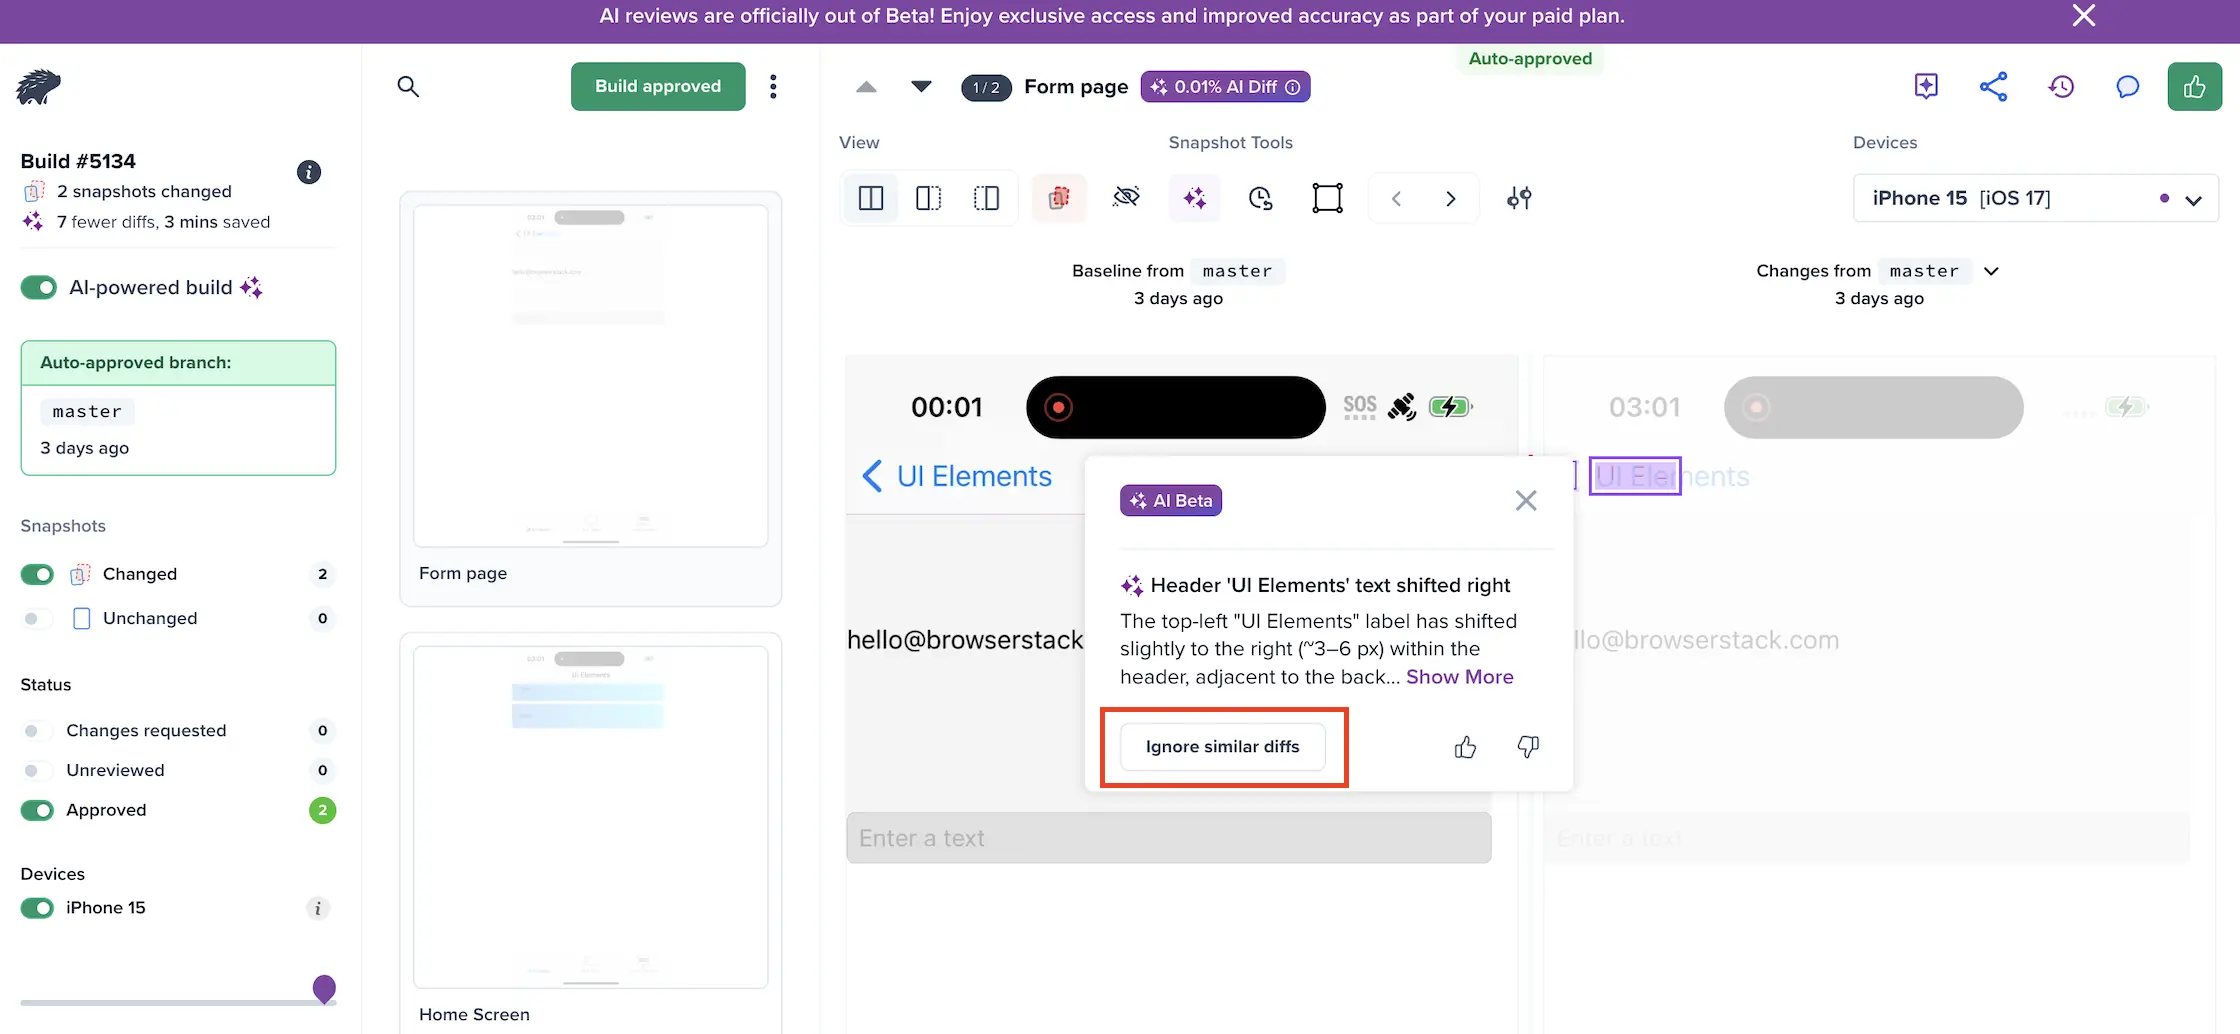Turn on Changes requested status filter
Screen dimensions: 2240x1034
(37, 731)
